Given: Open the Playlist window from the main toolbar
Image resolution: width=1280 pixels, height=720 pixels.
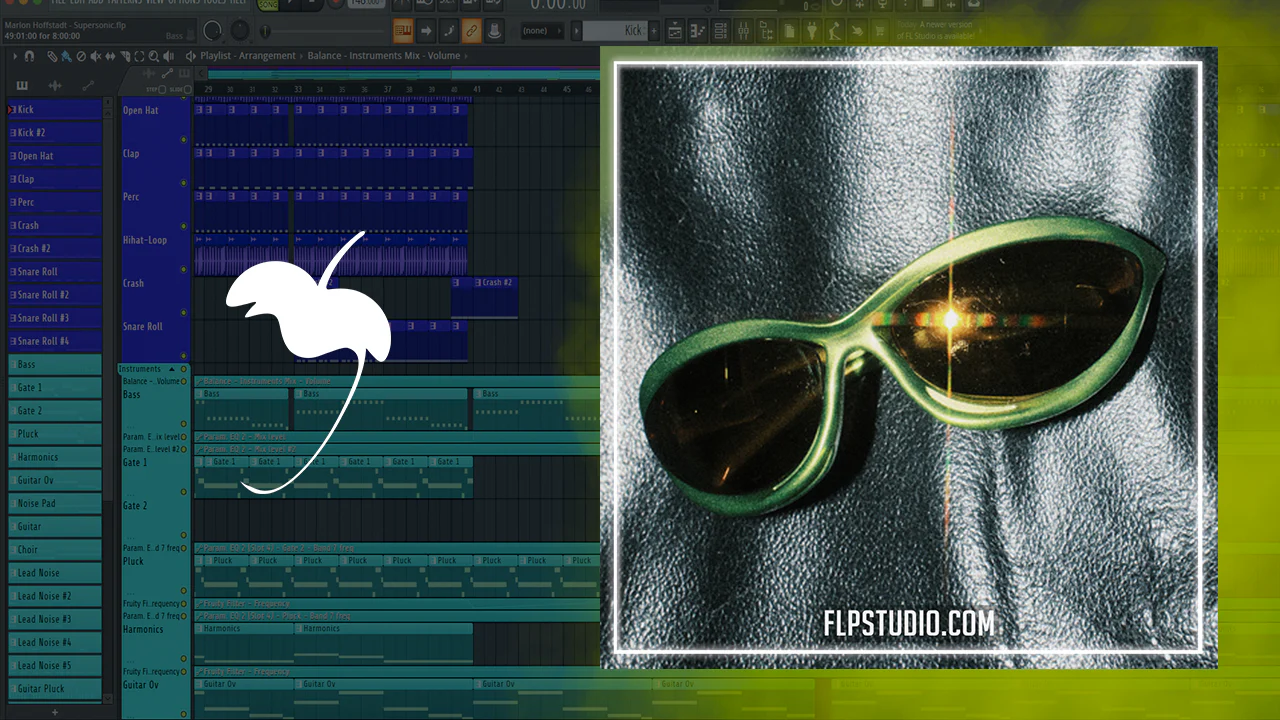Looking at the screenshot, I should click(x=675, y=31).
